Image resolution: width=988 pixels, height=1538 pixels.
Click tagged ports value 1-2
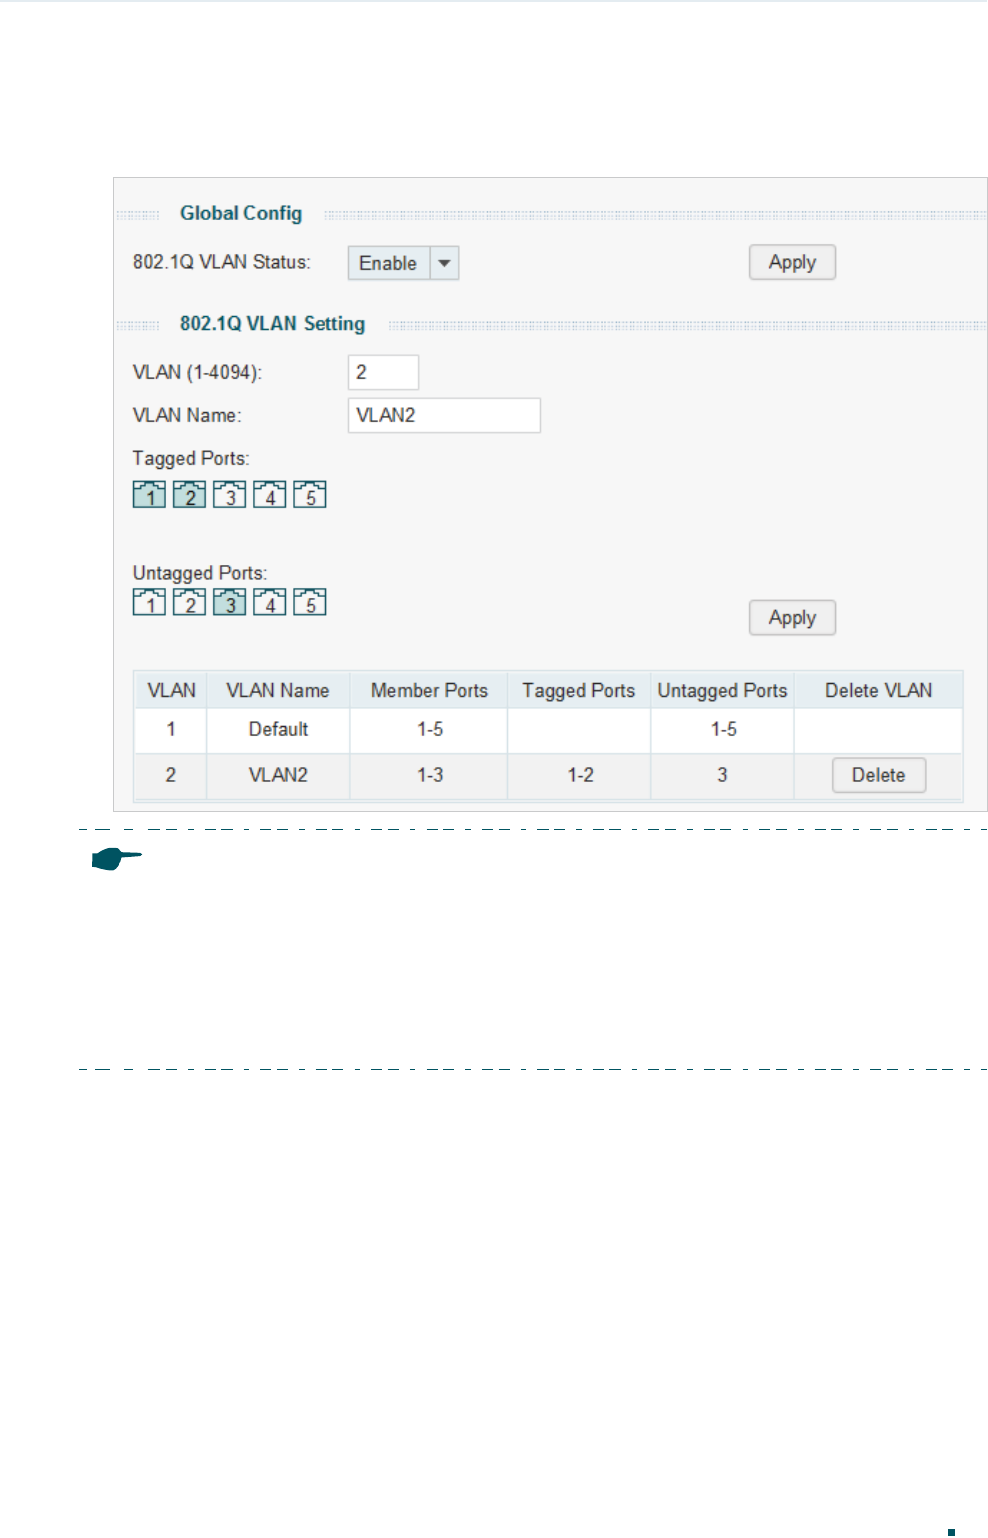[580, 775]
